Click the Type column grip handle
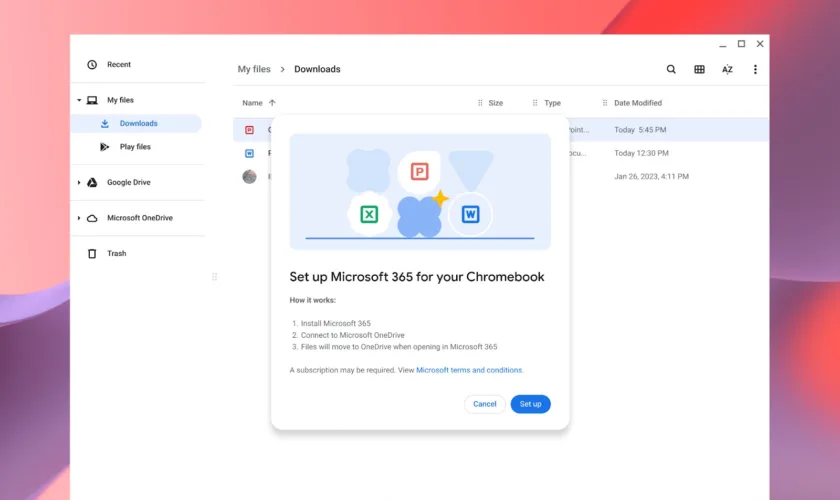 tap(535, 103)
